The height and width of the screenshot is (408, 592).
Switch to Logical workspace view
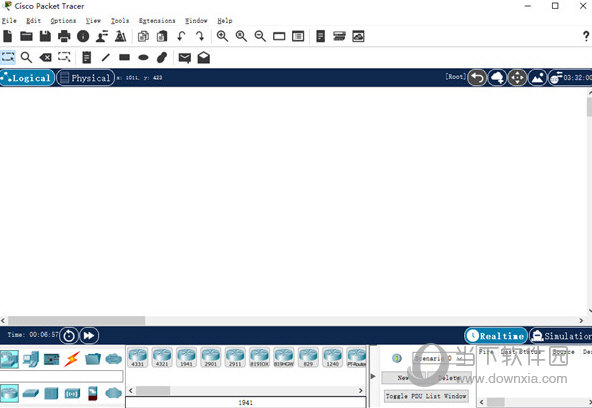tap(27, 78)
